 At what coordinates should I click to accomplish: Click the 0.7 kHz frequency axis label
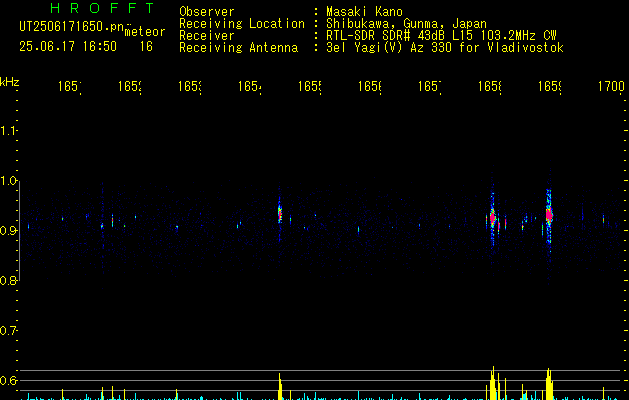8,331
